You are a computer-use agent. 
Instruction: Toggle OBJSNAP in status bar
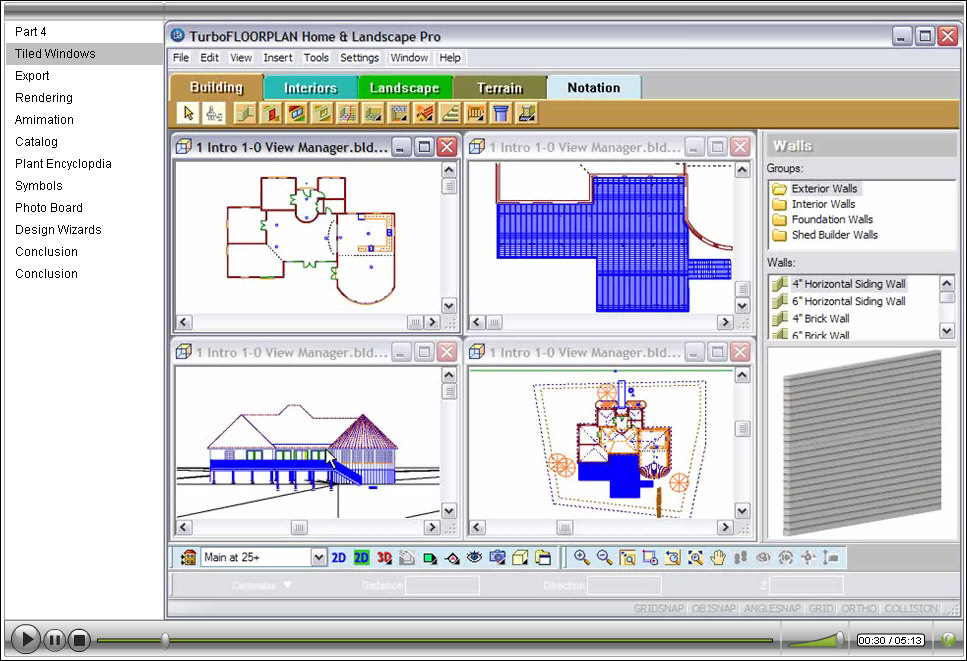coord(714,609)
